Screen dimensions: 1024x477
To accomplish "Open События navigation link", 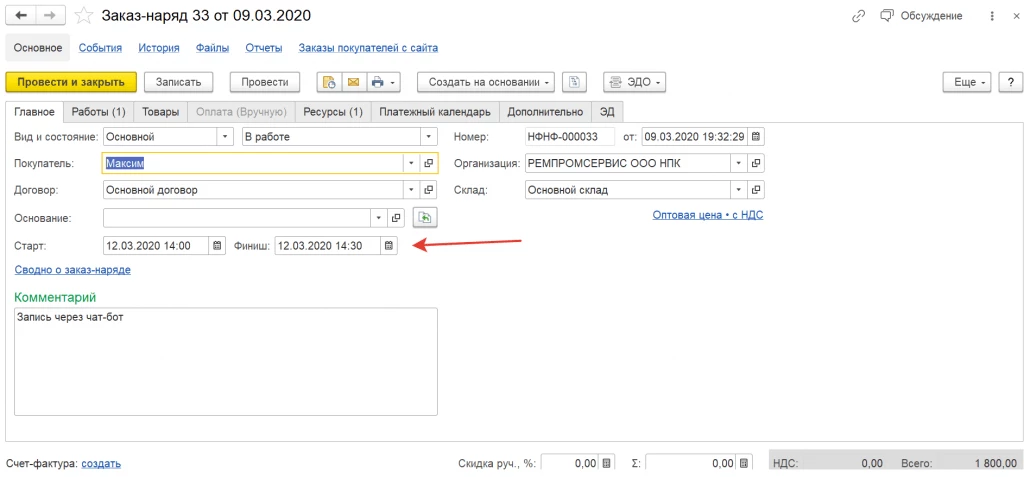I will pyautogui.click(x=101, y=48).
